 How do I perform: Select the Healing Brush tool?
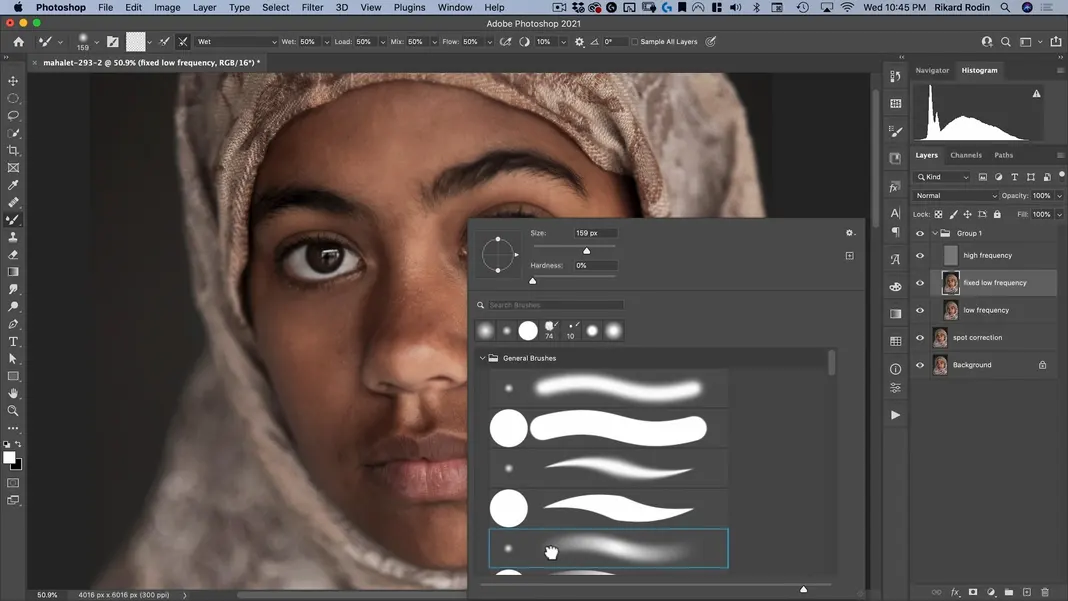click(13, 202)
